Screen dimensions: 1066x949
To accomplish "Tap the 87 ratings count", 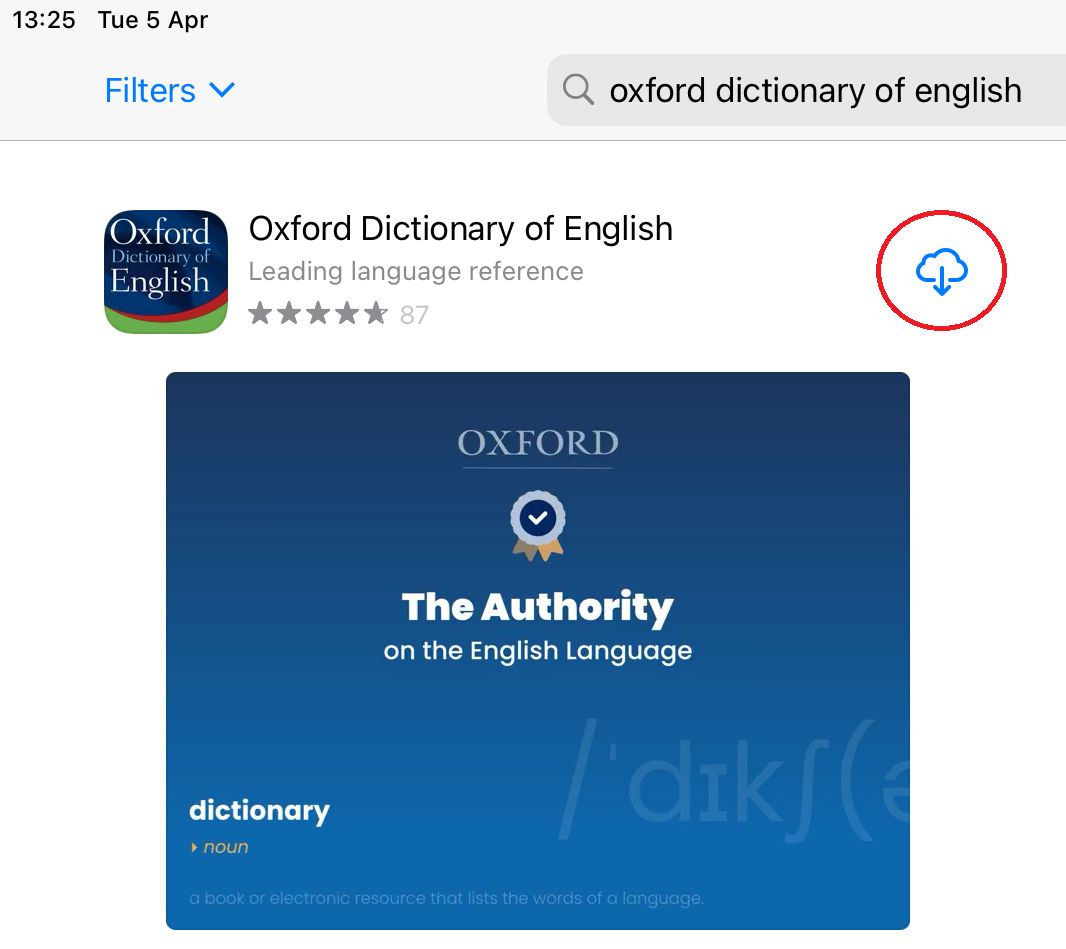I will [x=414, y=315].
